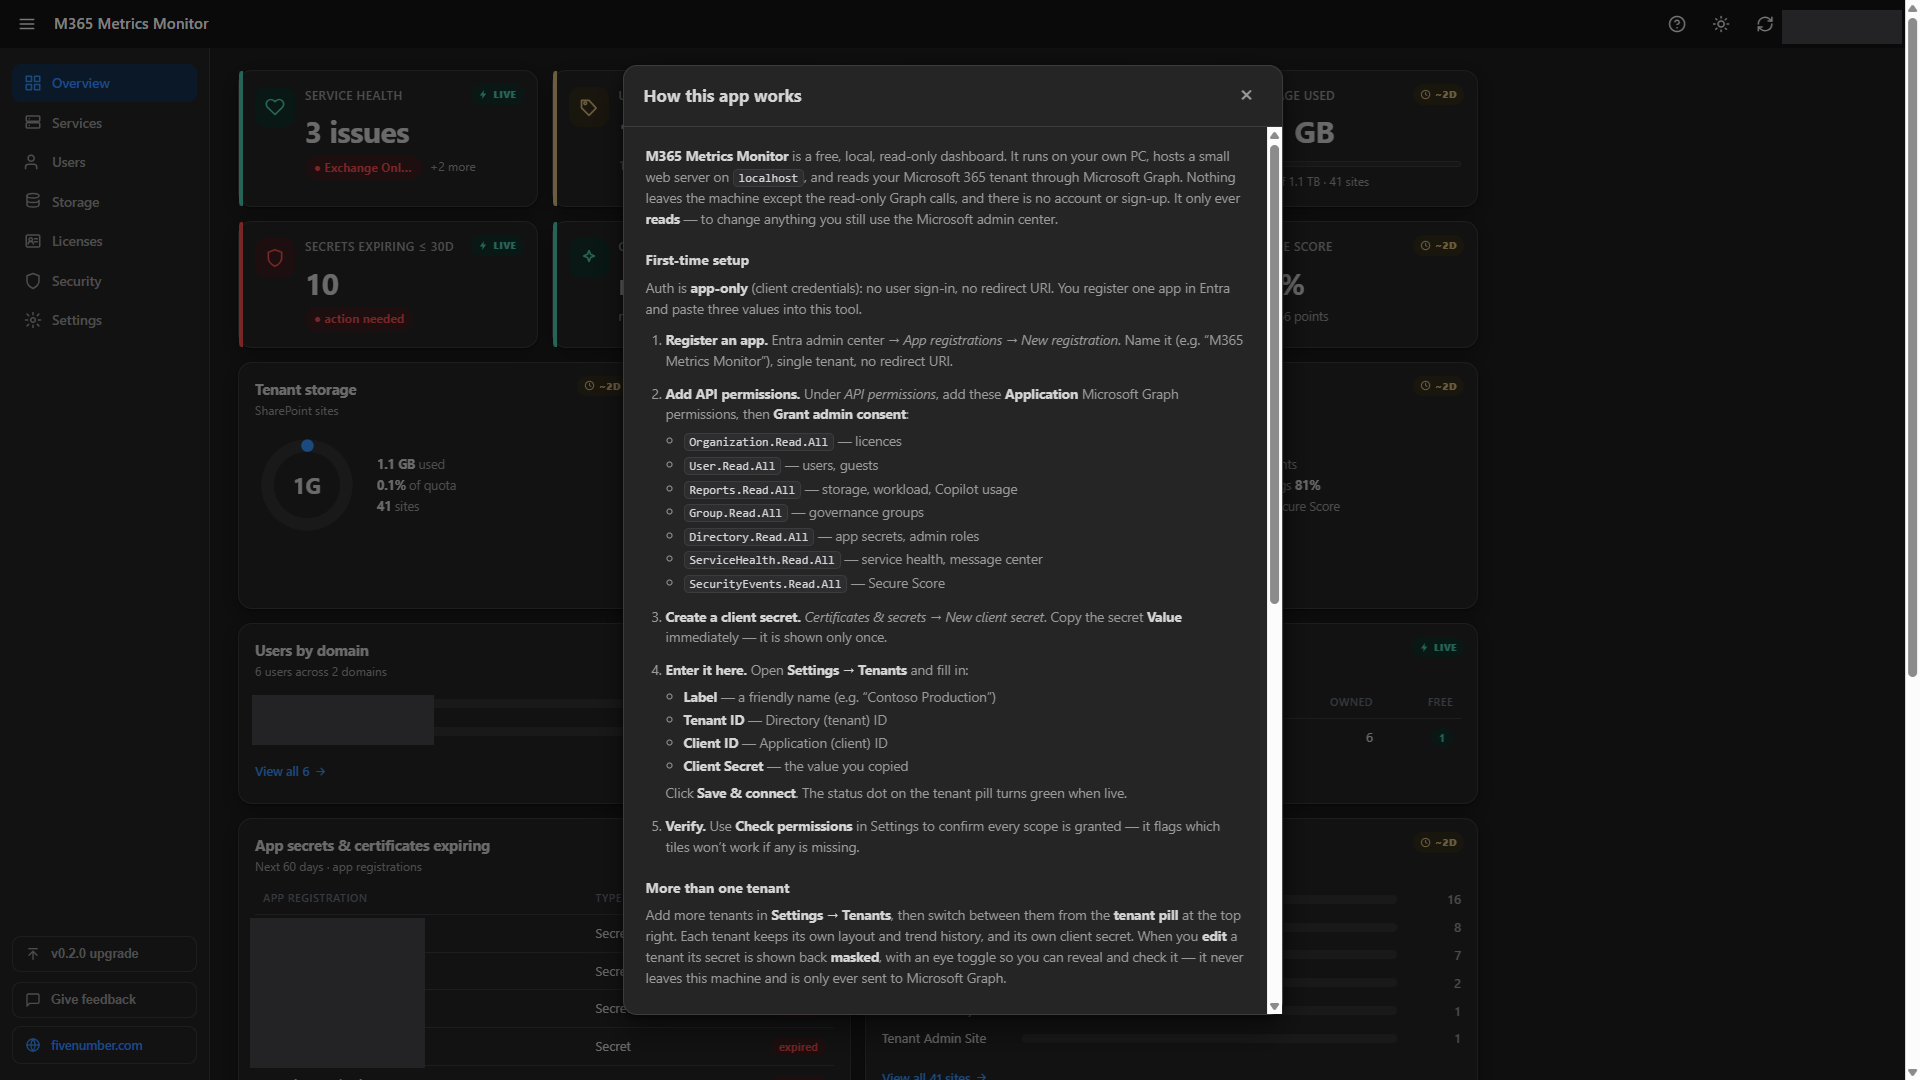The image size is (1920, 1080).
Task: Click the First-time setup heading
Action: tap(697, 260)
